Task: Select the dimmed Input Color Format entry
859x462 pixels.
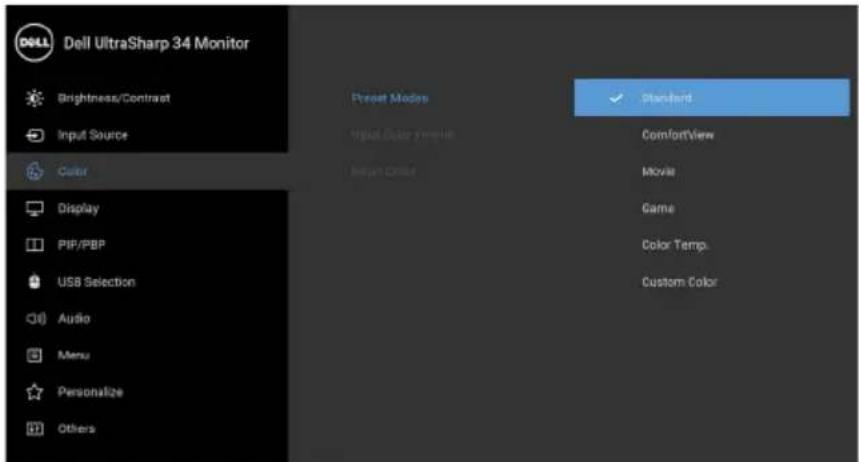Action: pos(402,135)
